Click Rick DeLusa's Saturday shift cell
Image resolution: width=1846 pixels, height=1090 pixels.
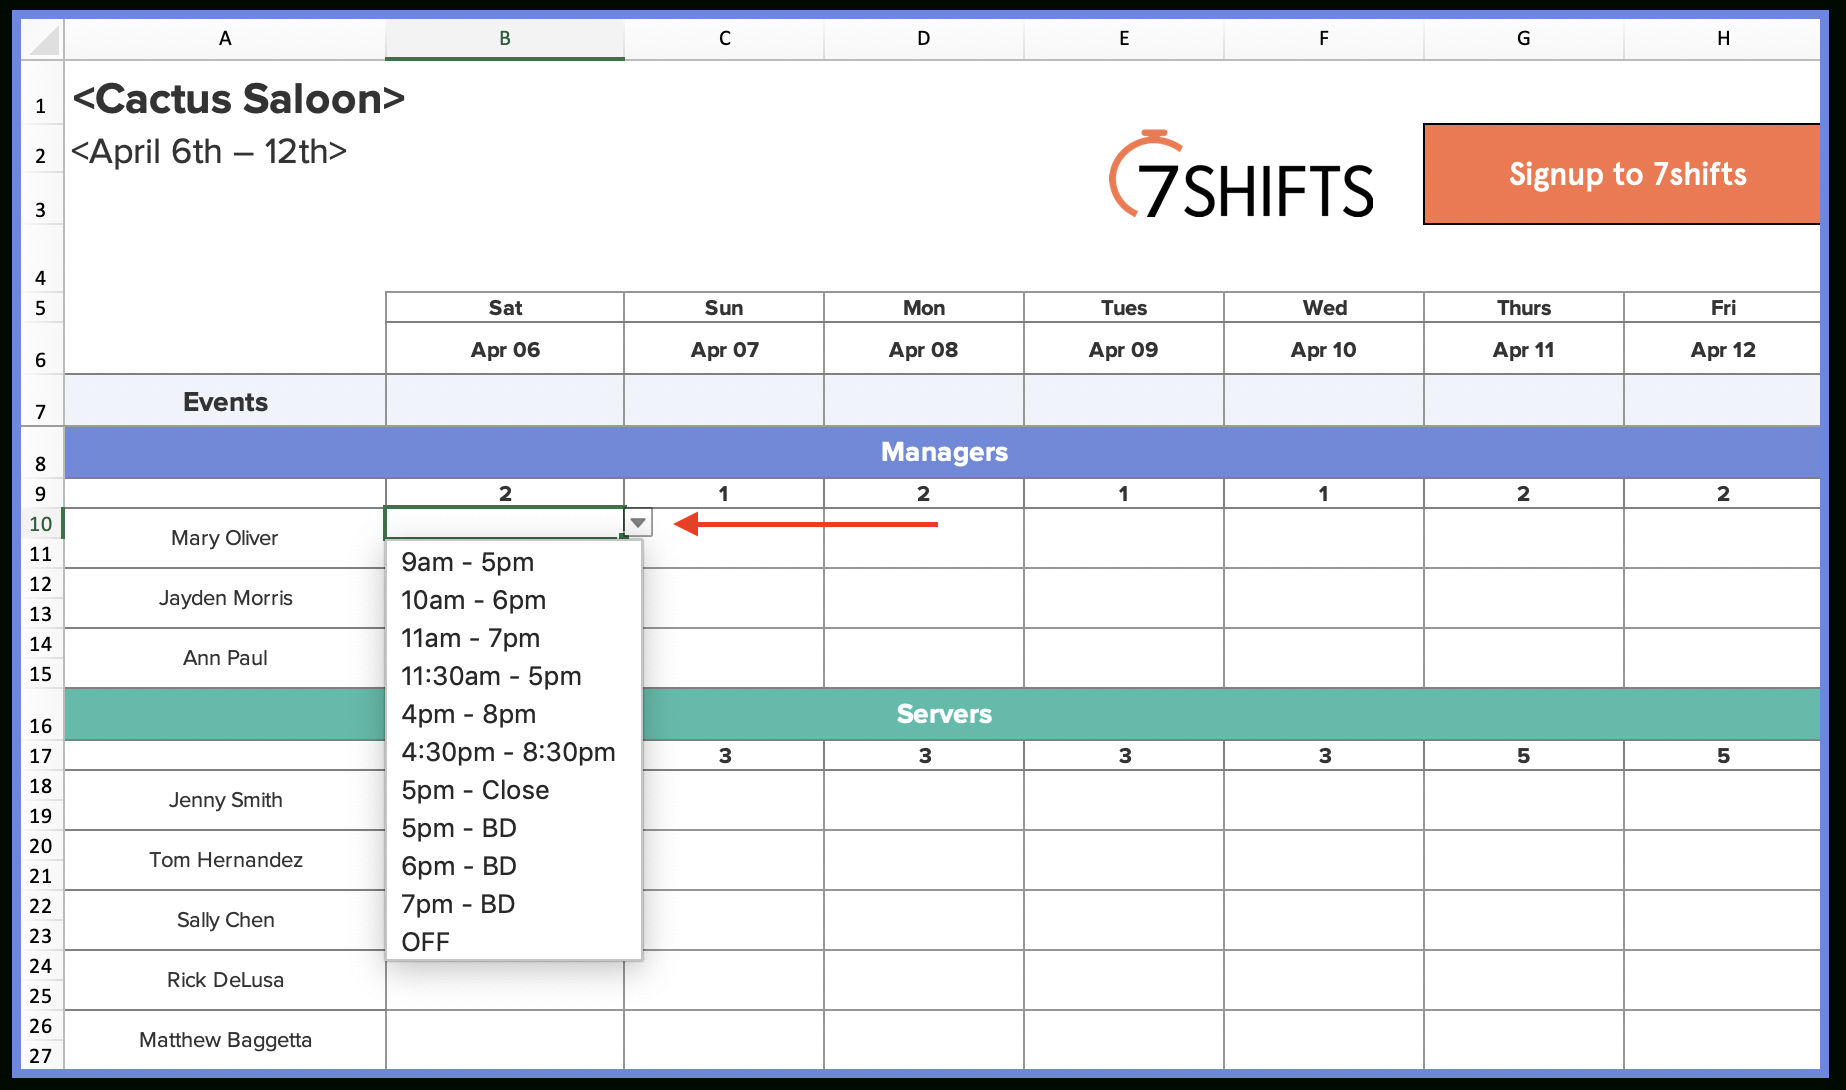pyautogui.click(x=505, y=985)
